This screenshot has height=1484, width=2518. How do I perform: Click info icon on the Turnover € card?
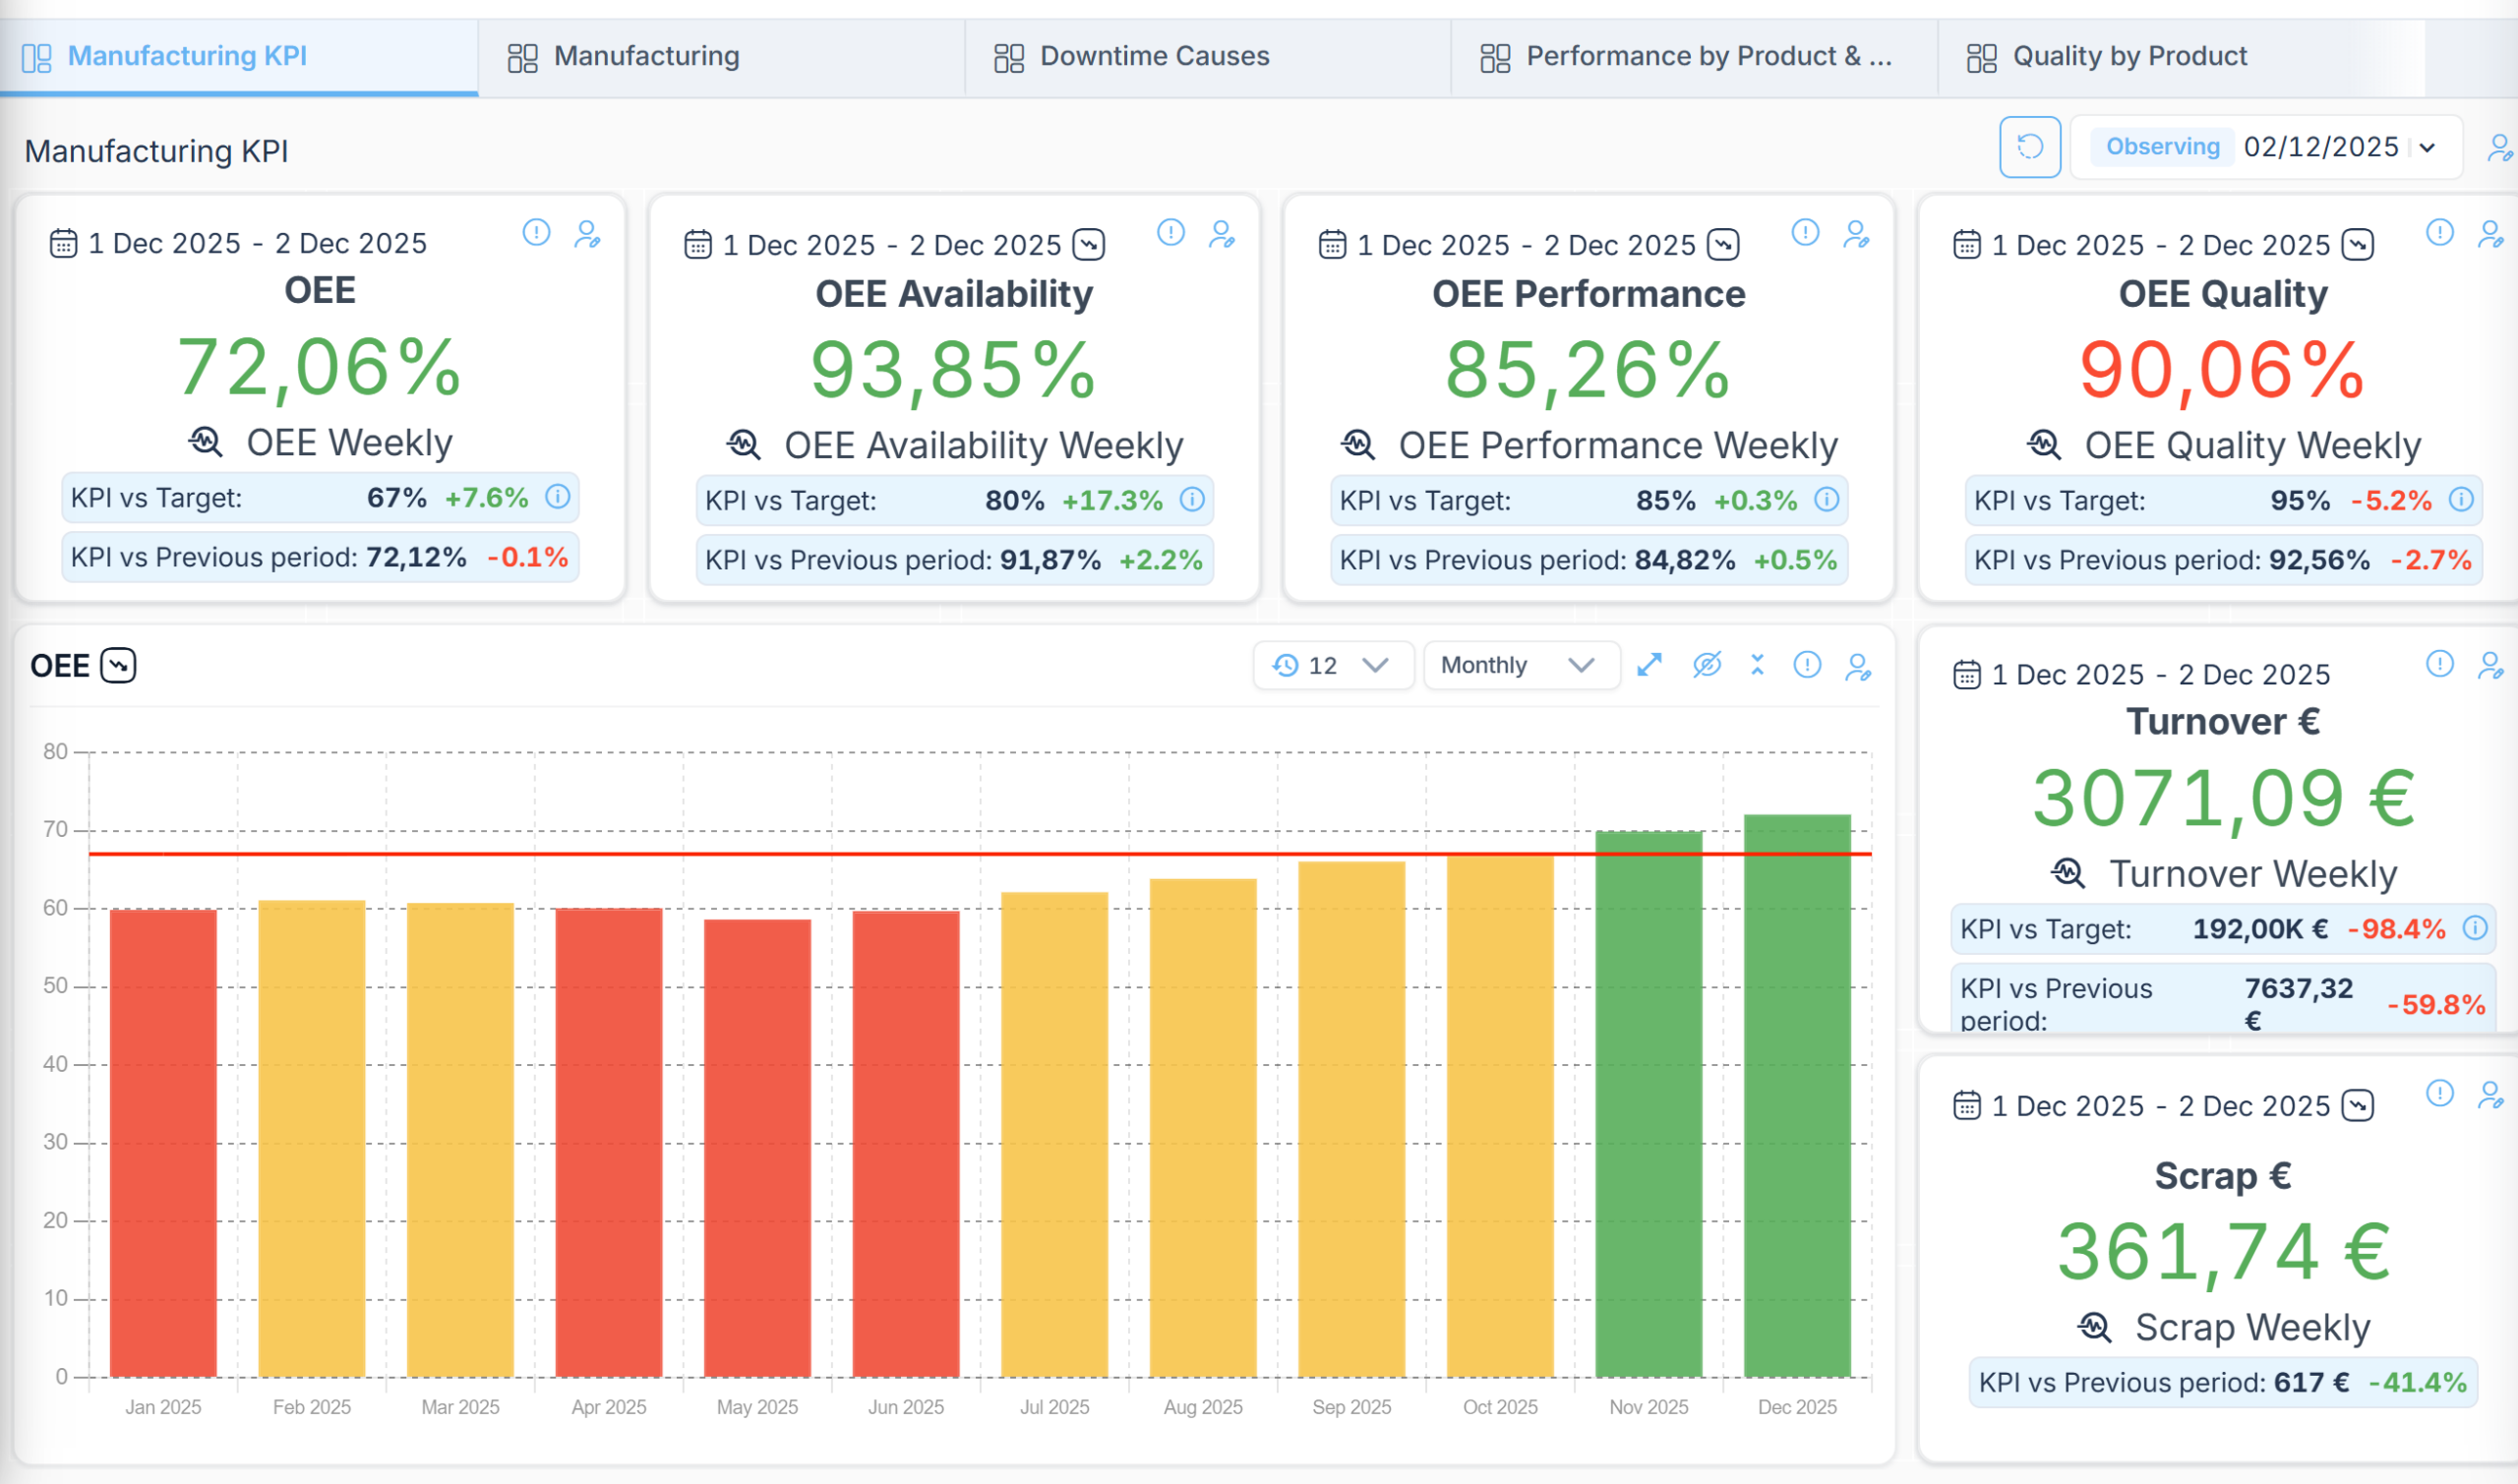point(2439,663)
